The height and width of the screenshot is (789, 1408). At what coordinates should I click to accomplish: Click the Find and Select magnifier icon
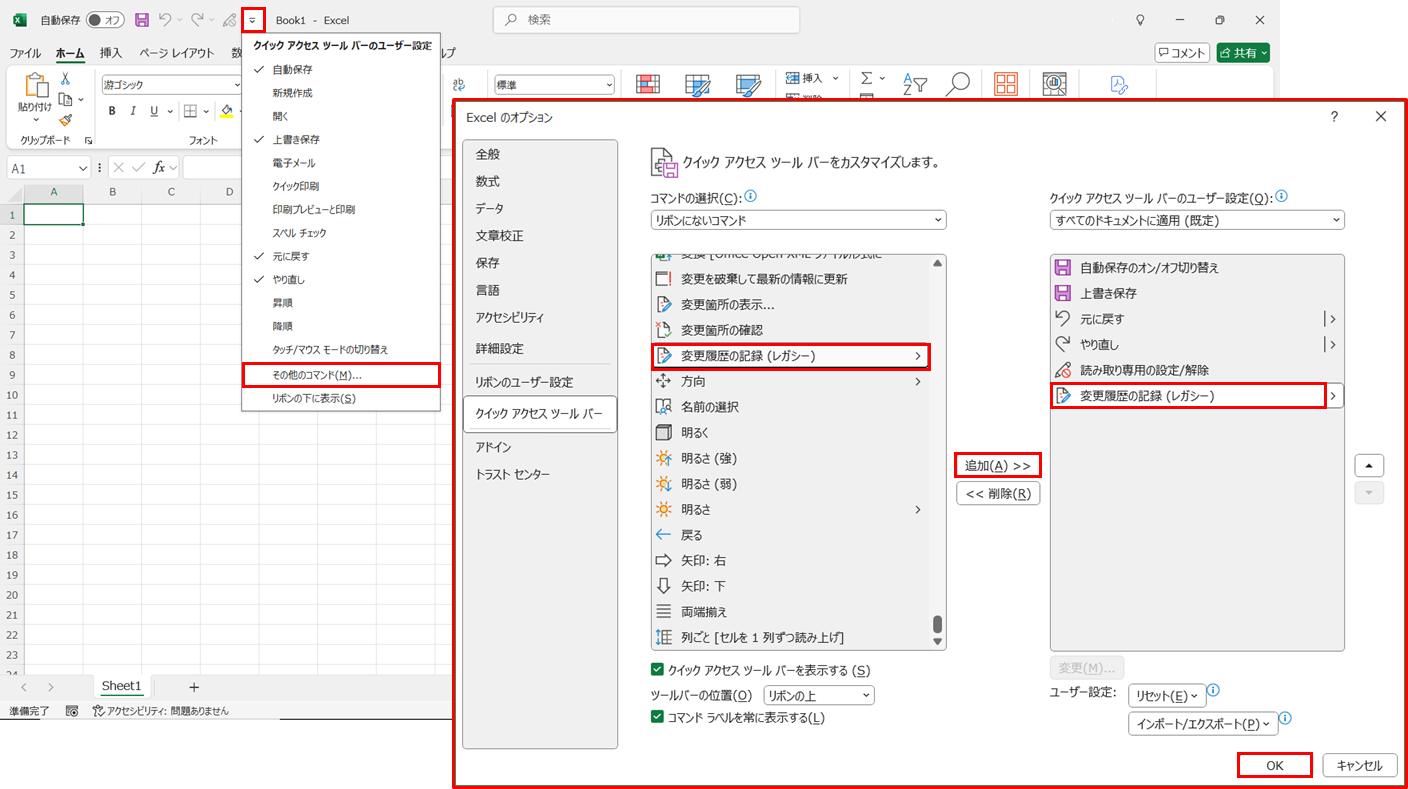957,84
